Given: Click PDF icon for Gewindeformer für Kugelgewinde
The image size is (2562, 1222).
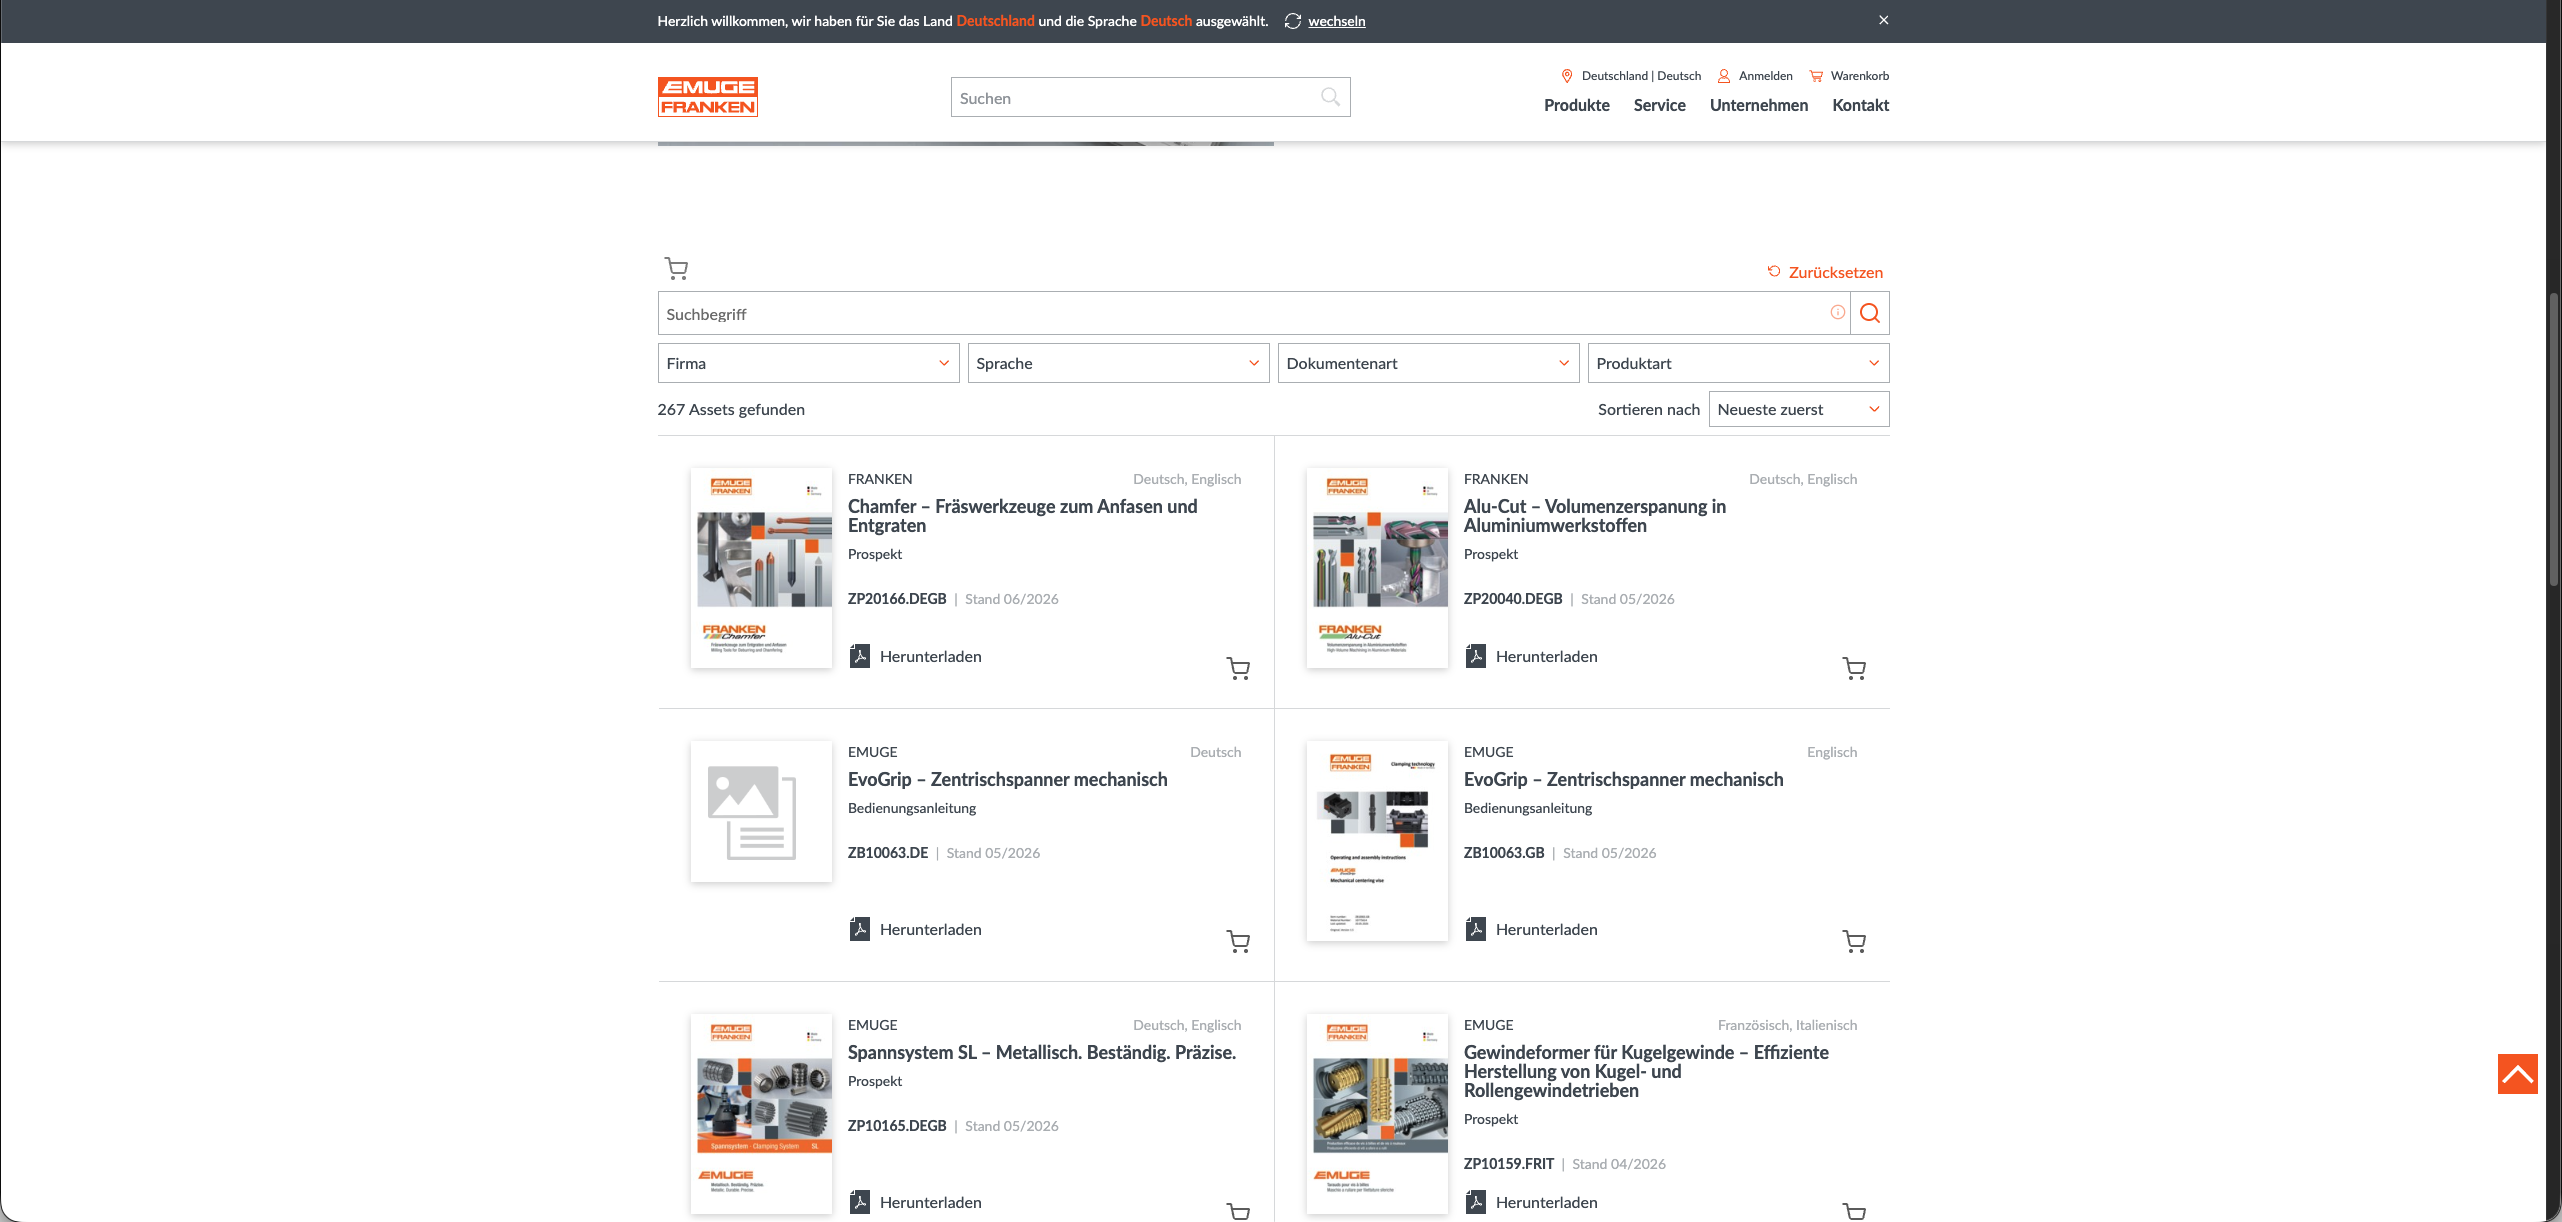Looking at the screenshot, I should coord(1475,1202).
